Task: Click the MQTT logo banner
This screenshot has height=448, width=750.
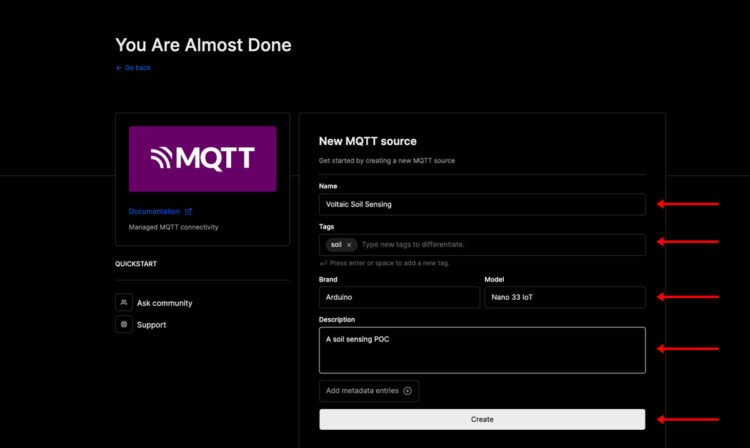Action: (202, 158)
